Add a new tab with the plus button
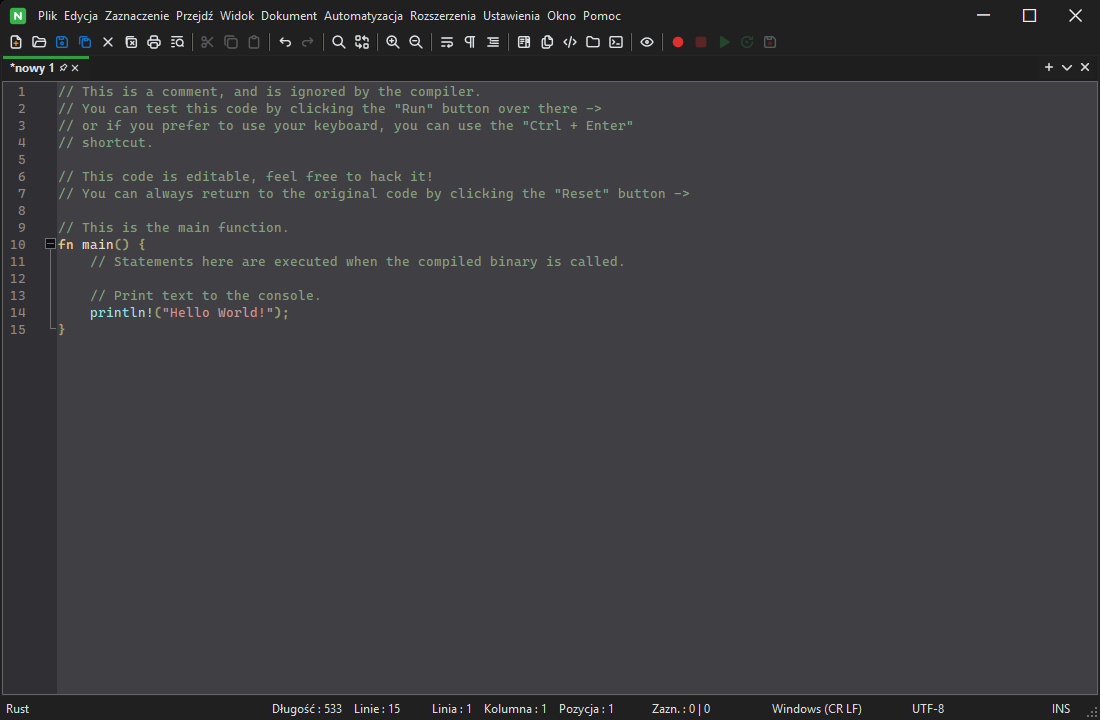Screen dimensions: 1100x720 [1049, 67]
